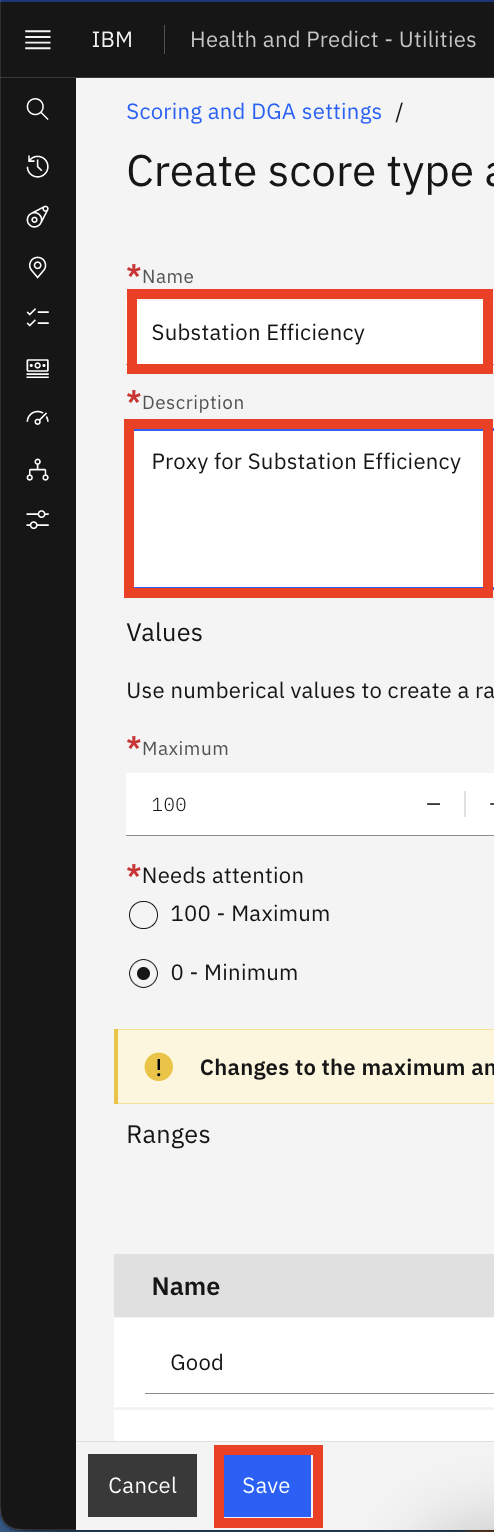Open the gauge meter icon in sidebar

point(38,418)
